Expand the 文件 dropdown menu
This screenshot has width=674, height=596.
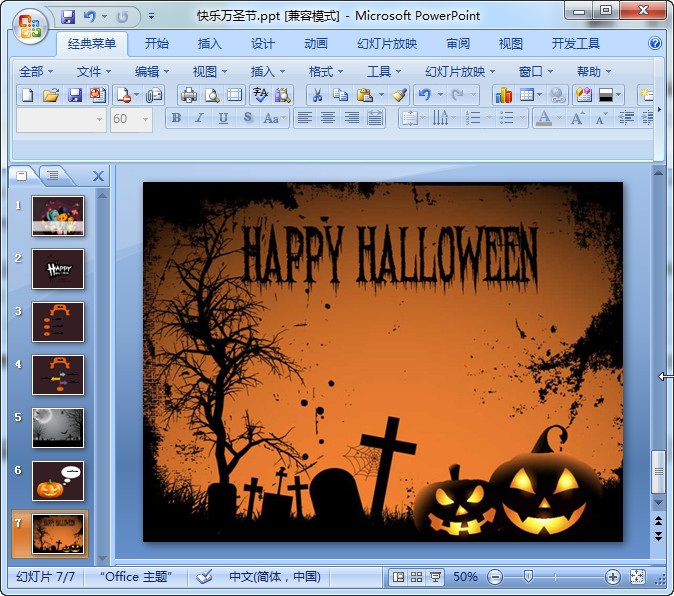tap(94, 71)
